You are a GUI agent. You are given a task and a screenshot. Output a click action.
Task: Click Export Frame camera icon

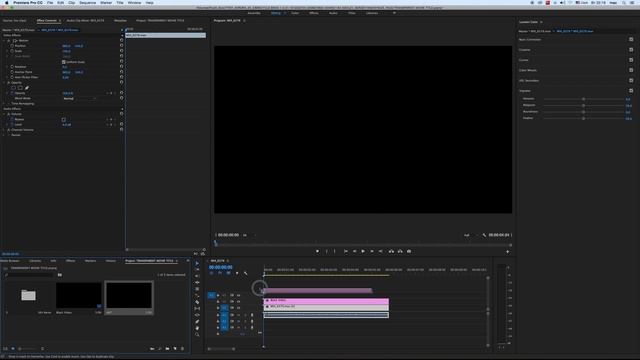click(409, 251)
